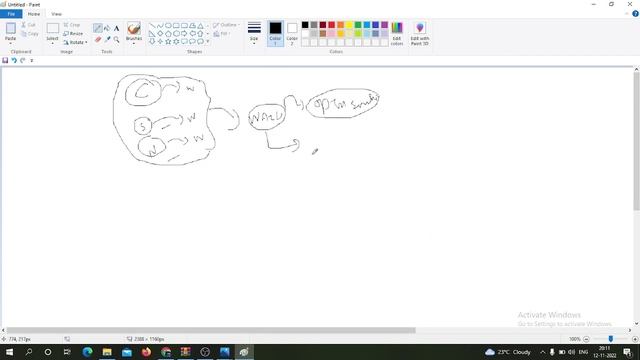Image resolution: width=640 pixels, height=360 pixels.
Task: Pick the orange color swatch
Action: tap(340, 25)
